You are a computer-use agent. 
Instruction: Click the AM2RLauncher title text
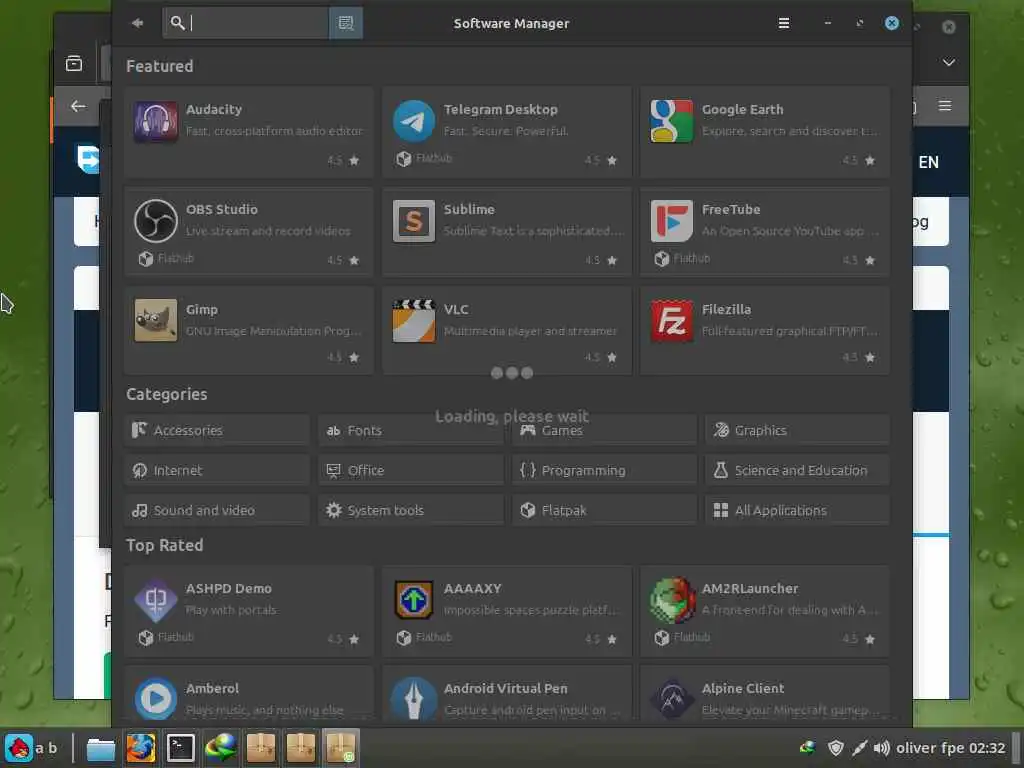pos(750,588)
